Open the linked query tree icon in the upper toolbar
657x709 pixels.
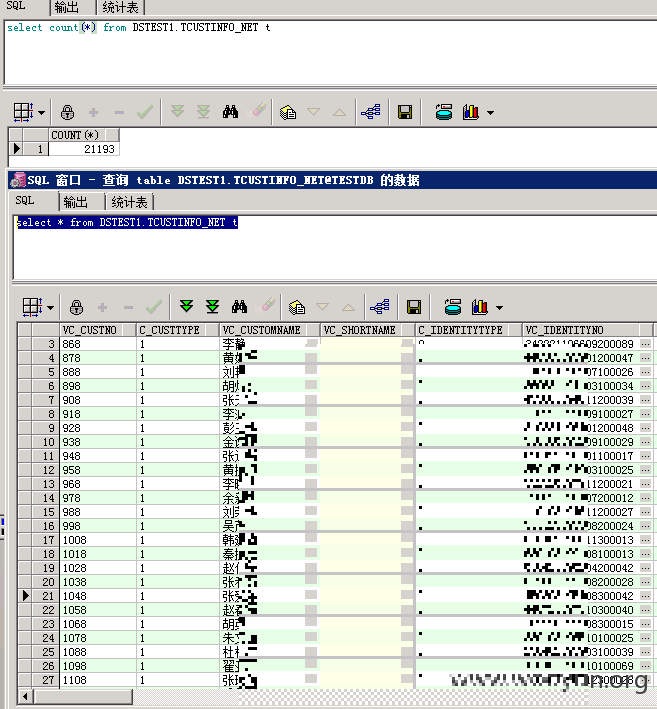coord(371,112)
